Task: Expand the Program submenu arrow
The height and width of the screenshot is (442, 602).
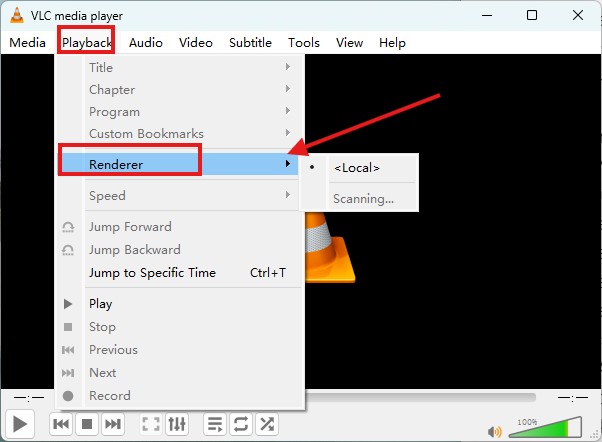Action: 288,111
